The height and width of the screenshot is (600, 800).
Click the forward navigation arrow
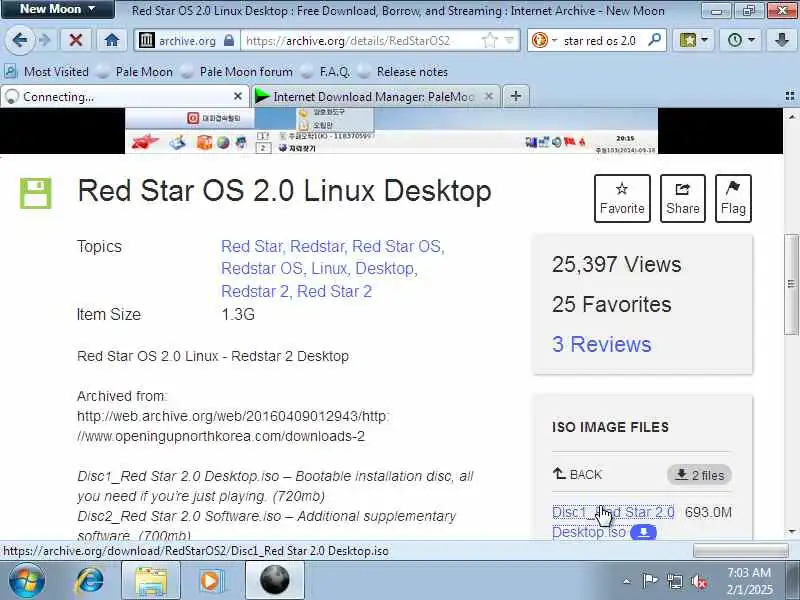(45, 40)
